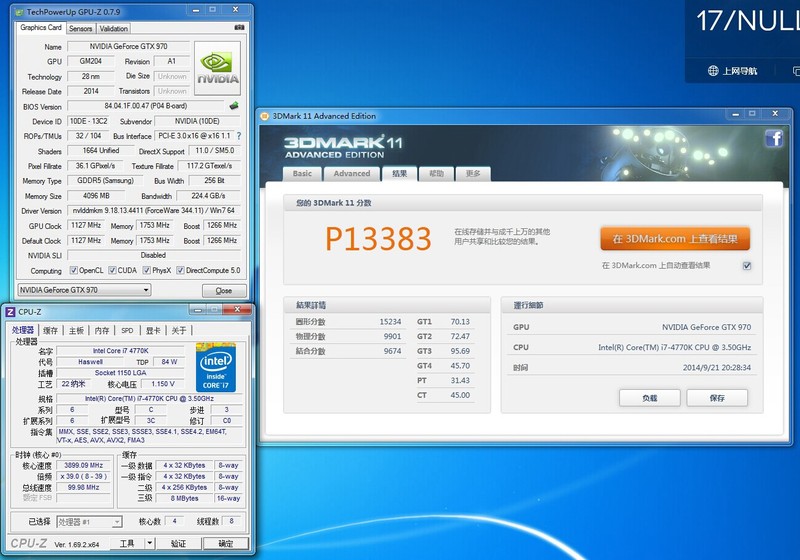Click the core speed value 3899.09 MHz
Viewport: 800px width, 560px height.
click(84, 465)
